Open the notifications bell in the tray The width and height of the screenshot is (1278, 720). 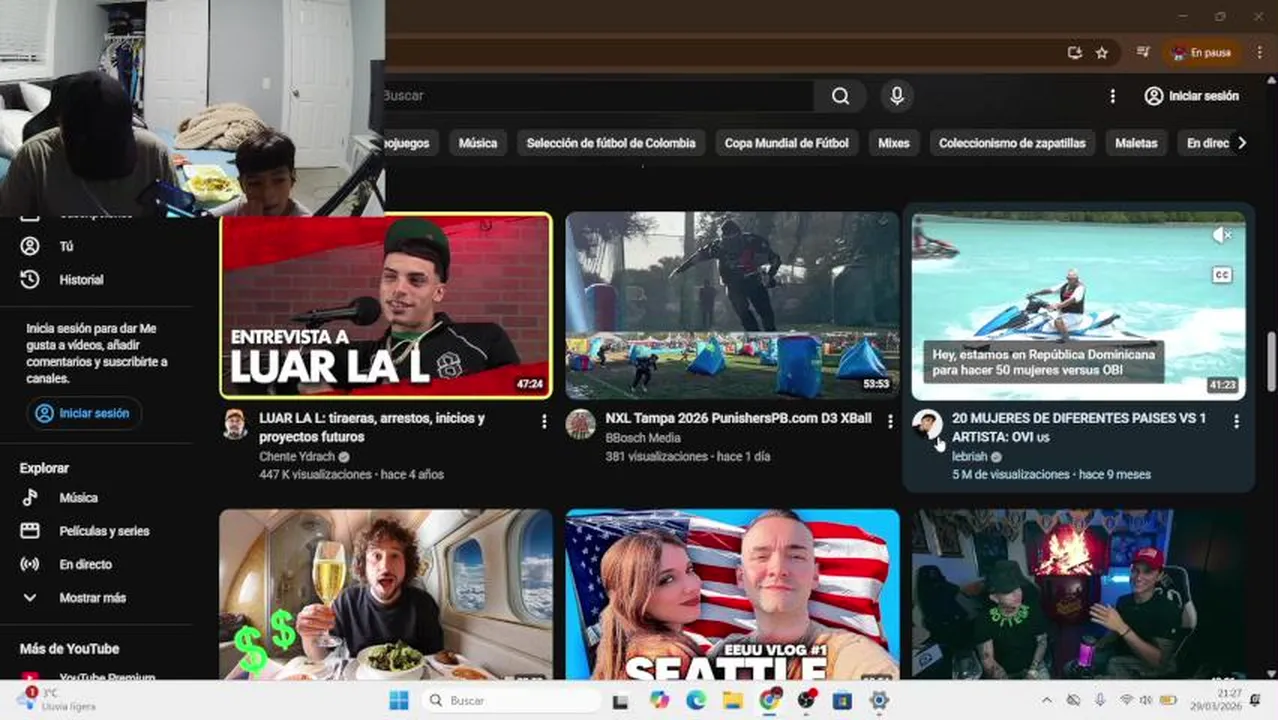tap(1255, 700)
